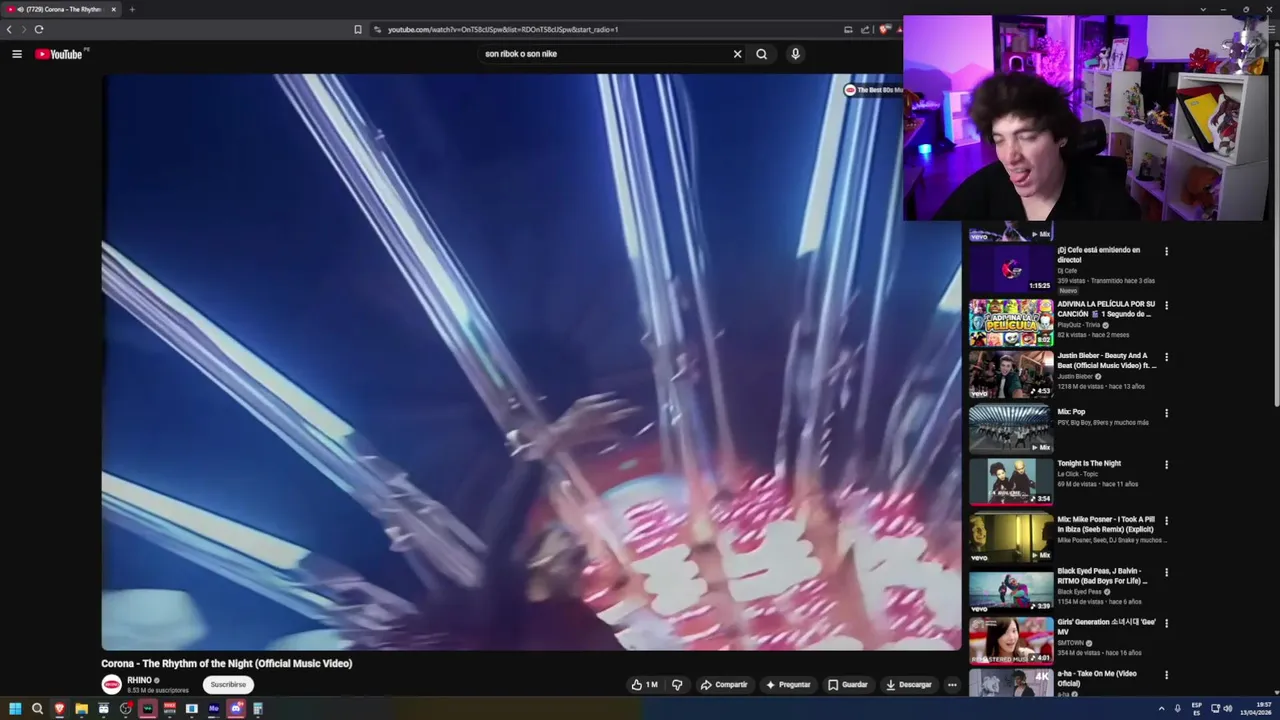Select the browser address bar URL
This screenshot has width=1280, height=720.
pos(503,29)
